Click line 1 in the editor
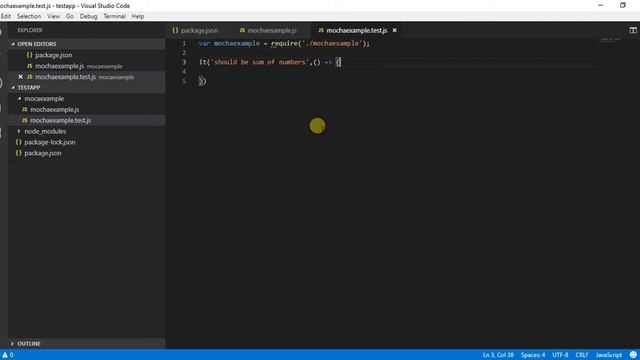640x360 pixels. pos(284,43)
